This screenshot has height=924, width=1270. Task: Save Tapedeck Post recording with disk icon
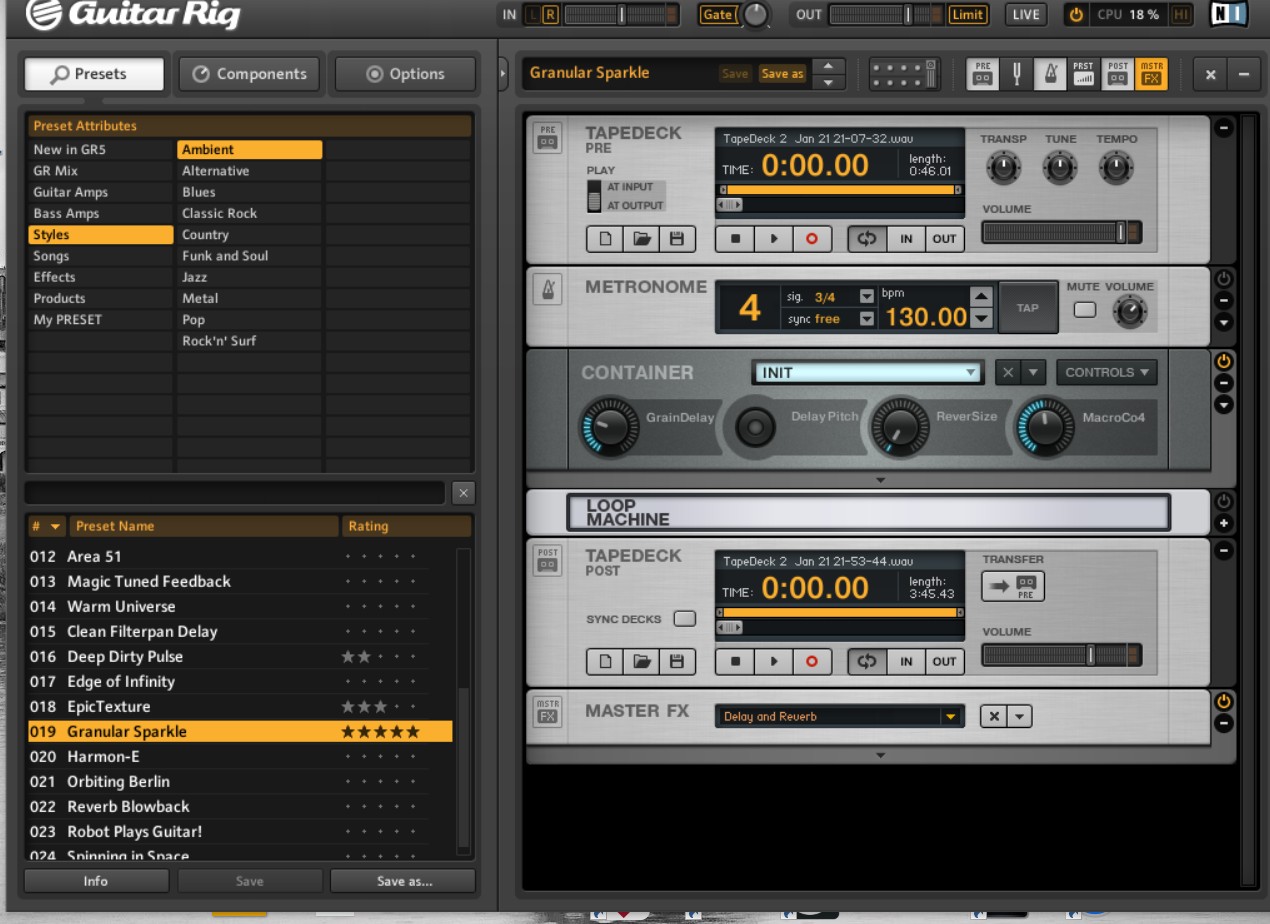click(677, 661)
